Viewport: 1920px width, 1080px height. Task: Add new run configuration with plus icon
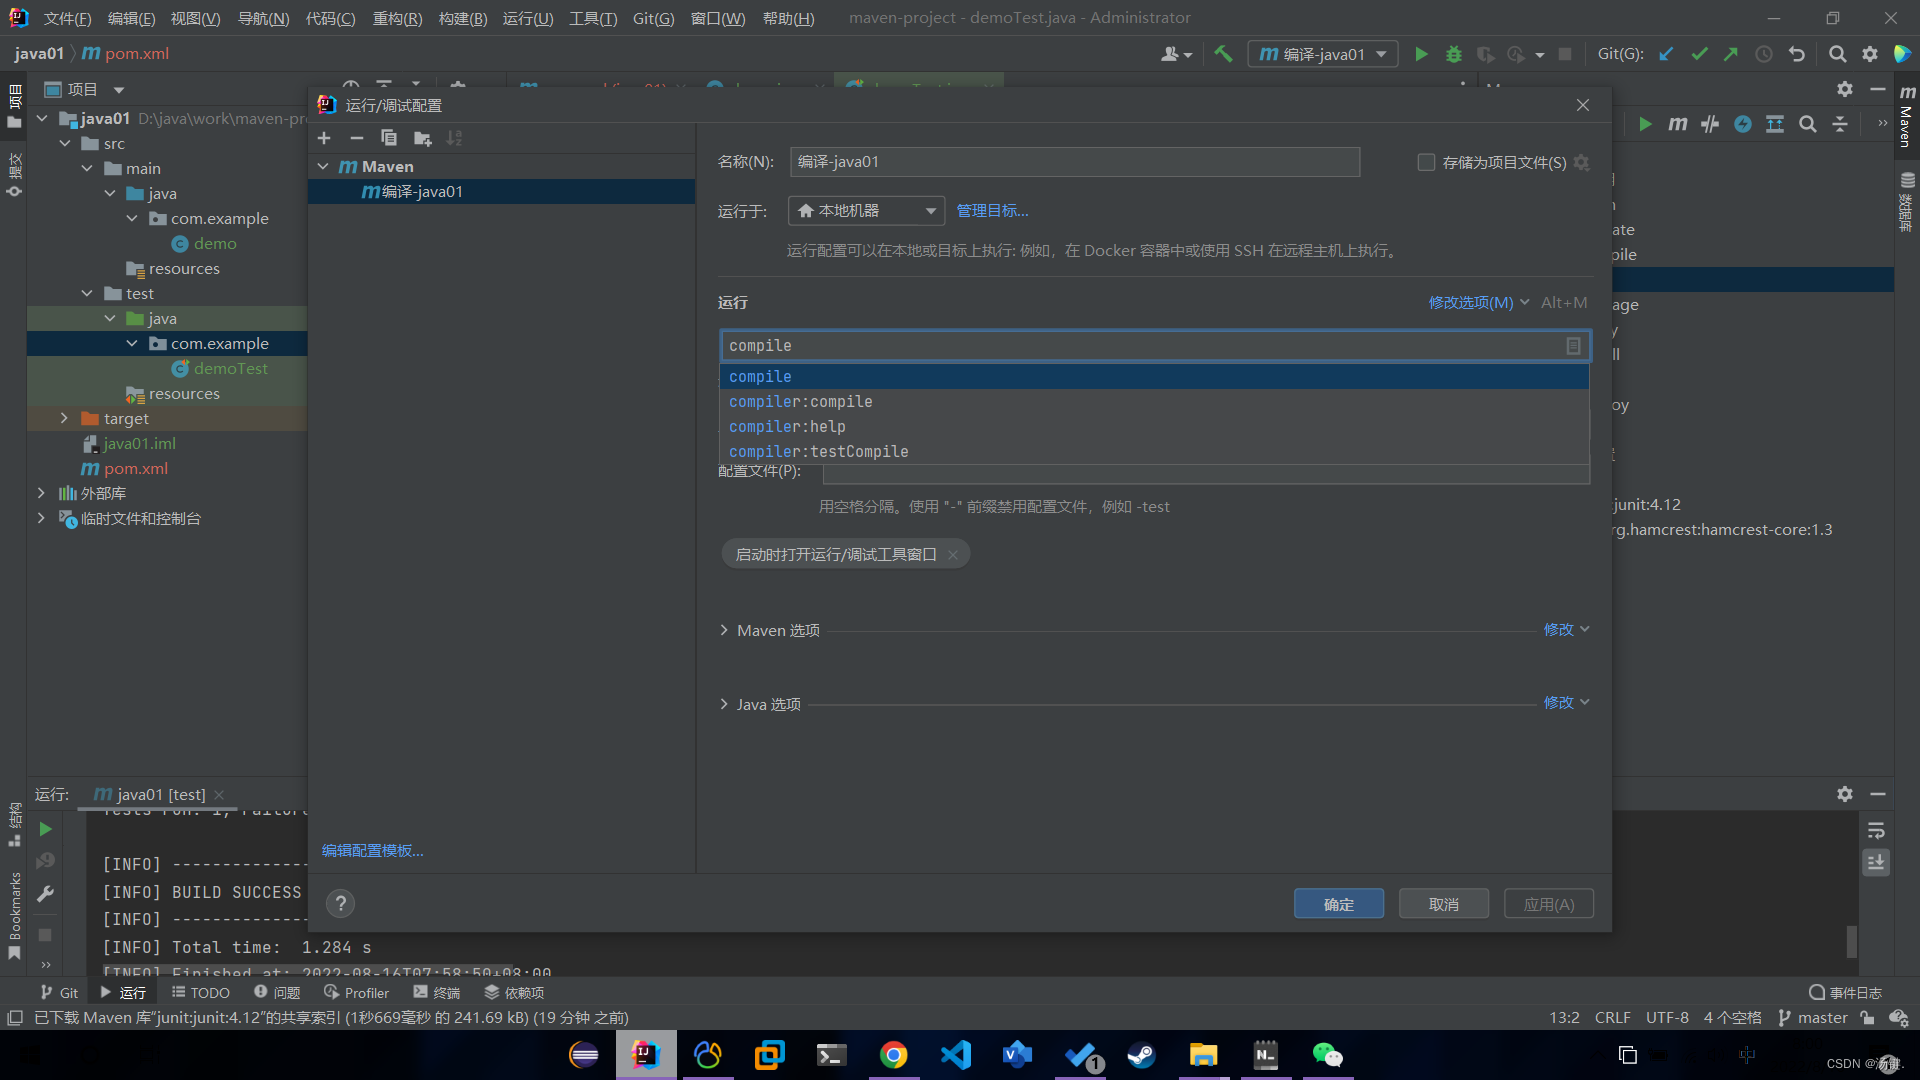324,138
